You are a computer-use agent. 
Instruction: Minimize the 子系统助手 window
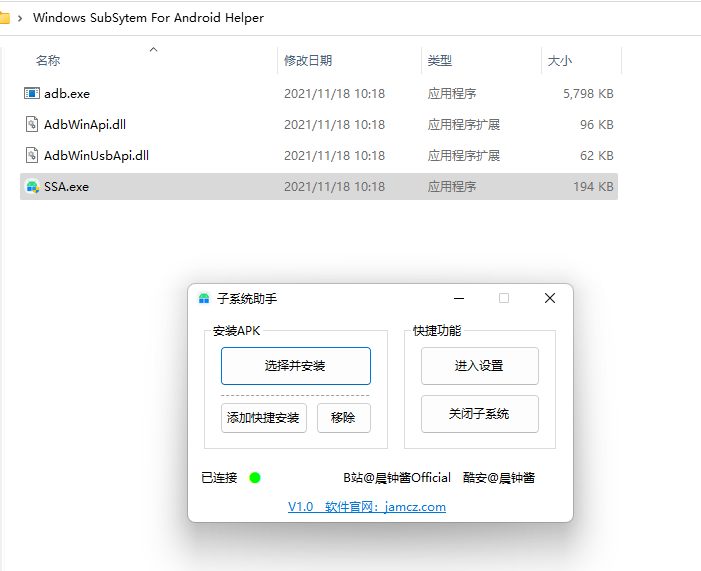459,298
